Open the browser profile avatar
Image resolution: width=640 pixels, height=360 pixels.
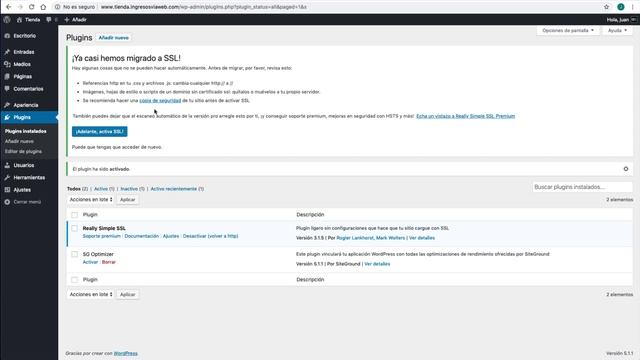click(x=621, y=7)
